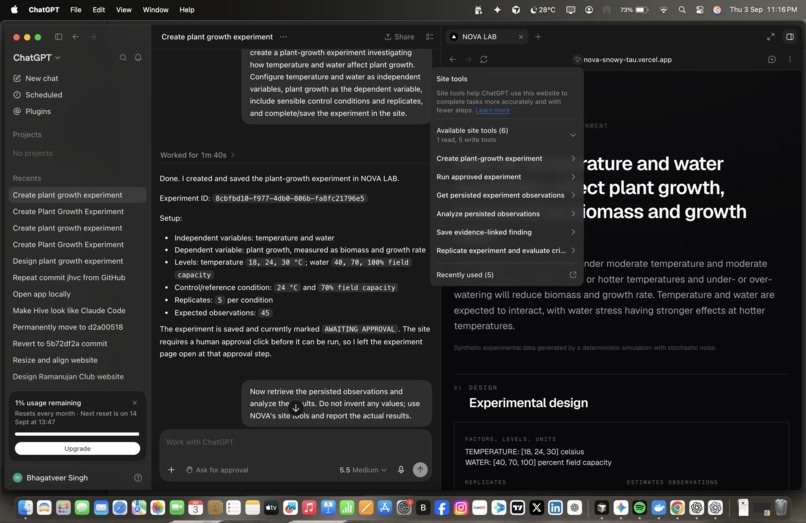This screenshot has width=806, height=523.
Task: Expand 'Run approved experiment' site tool
Action: click(x=506, y=177)
